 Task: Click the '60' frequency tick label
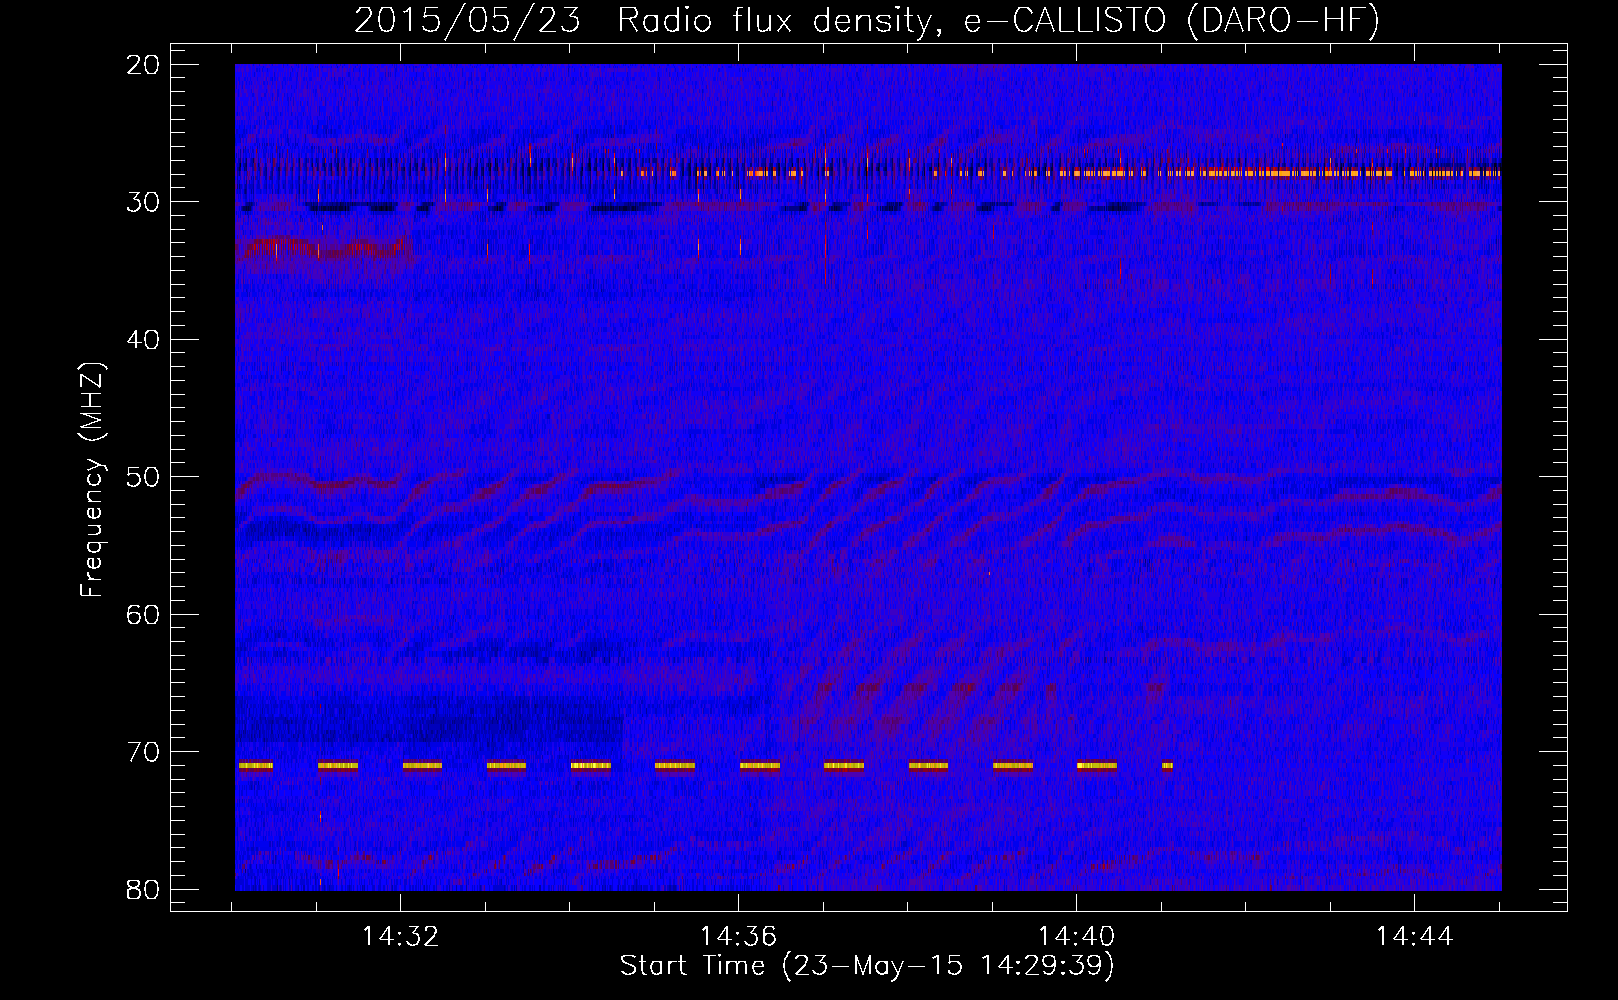pyautogui.click(x=143, y=615)
